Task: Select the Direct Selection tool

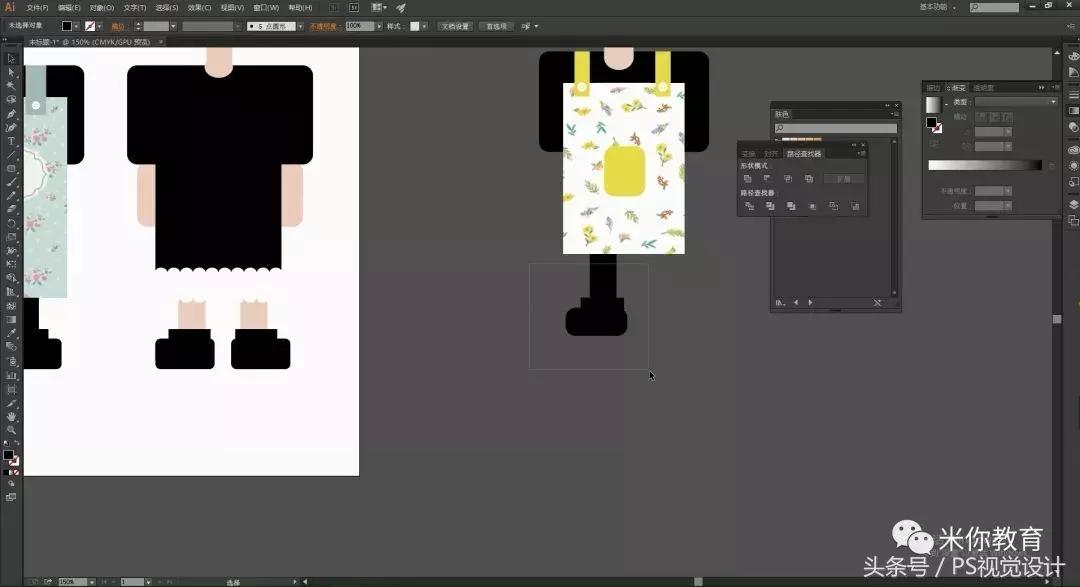Action: (12, 72)
